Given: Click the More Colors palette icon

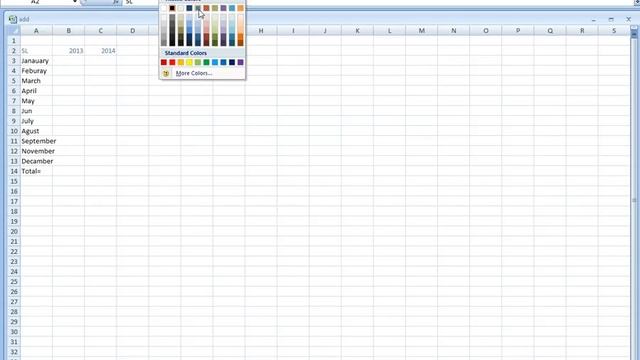Looking at the screenshot, I should pos(166,73).
